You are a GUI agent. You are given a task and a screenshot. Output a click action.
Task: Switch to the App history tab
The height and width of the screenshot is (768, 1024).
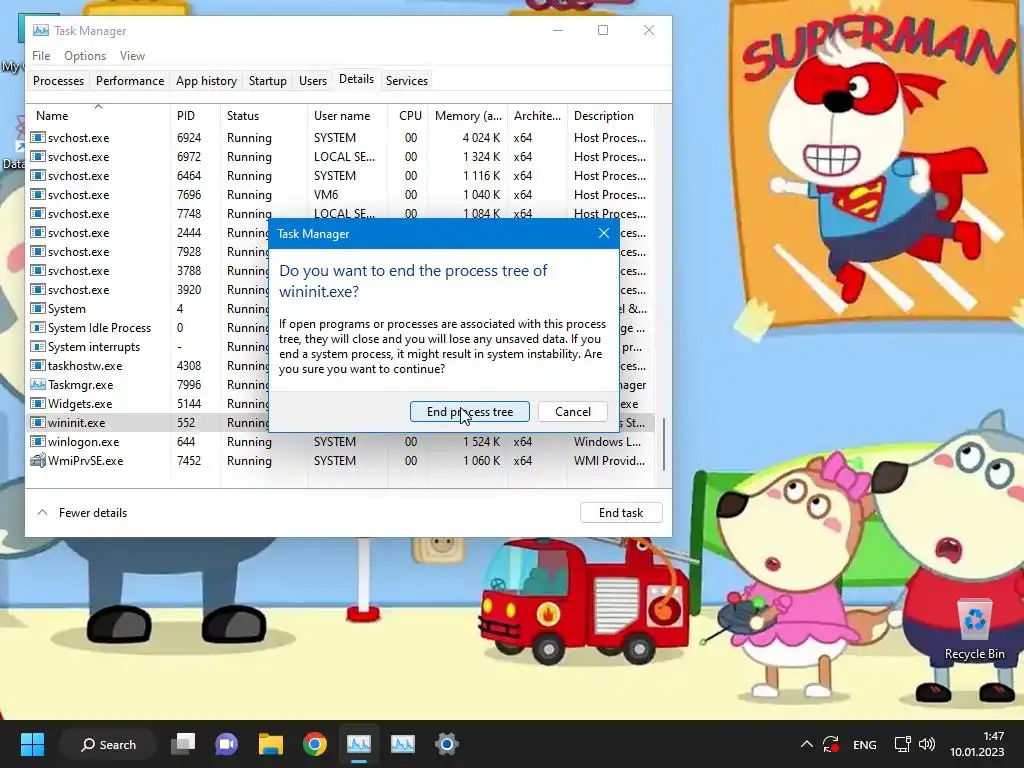pyautogui.click(x=206, y=80)
